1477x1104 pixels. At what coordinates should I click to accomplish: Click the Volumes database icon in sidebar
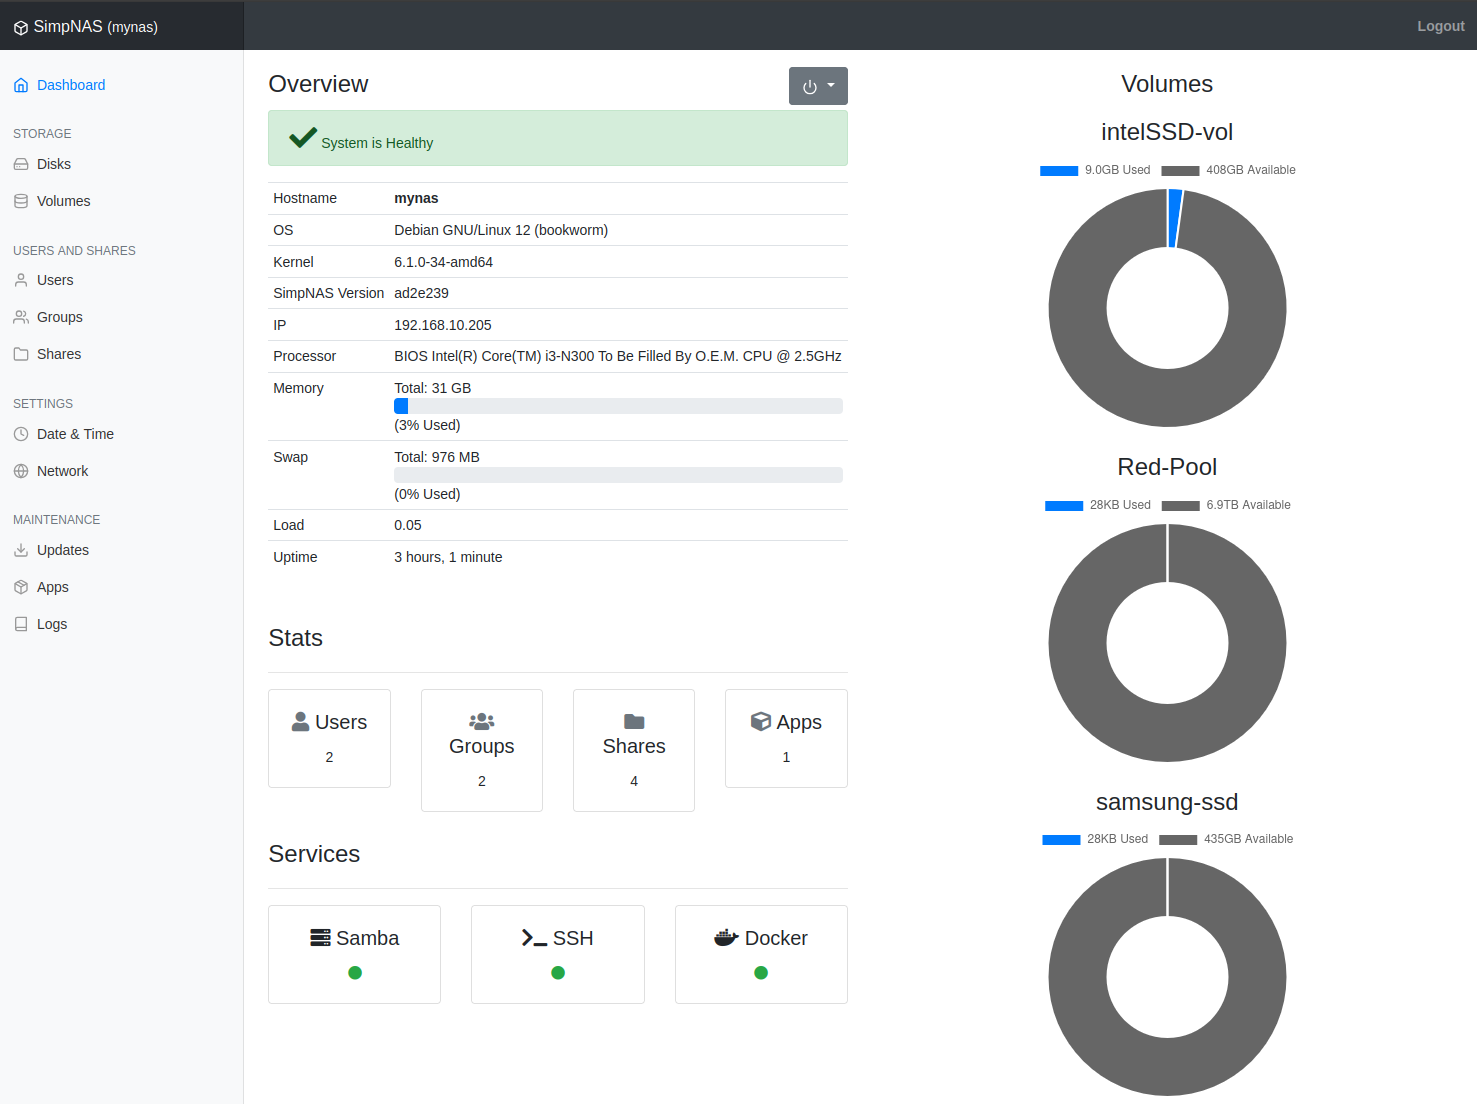(x=21, y=201)
